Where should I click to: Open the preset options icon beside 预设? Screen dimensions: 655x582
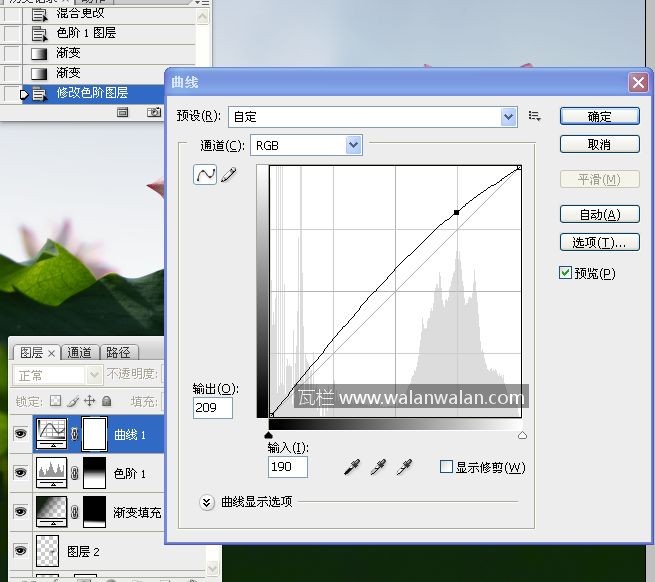coord(535,117)
